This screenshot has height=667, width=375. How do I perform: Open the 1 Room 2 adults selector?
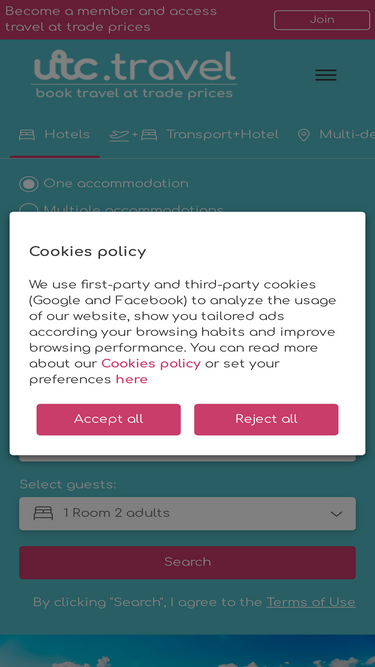pyautogui.click(x=188, y=513)
